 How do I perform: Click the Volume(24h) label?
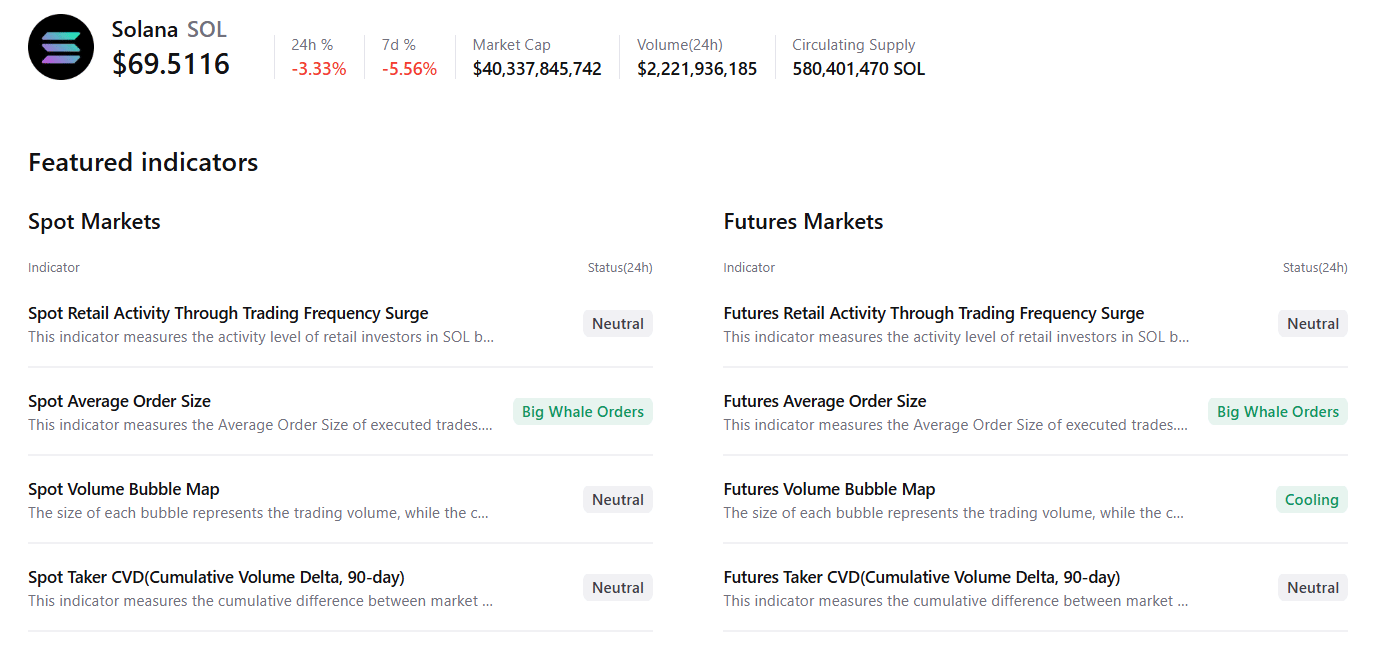click(680, 45)
